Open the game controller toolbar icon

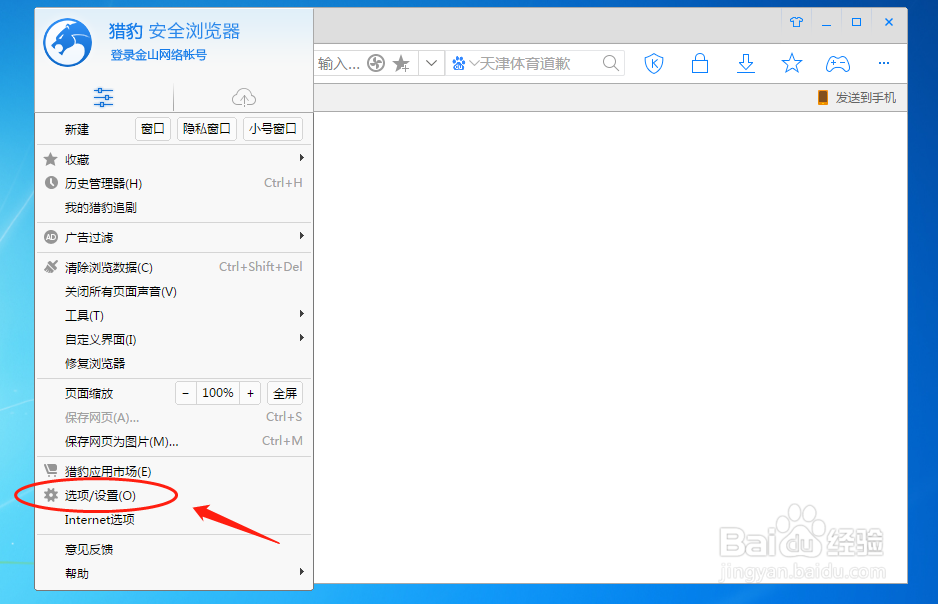(838, 63)
